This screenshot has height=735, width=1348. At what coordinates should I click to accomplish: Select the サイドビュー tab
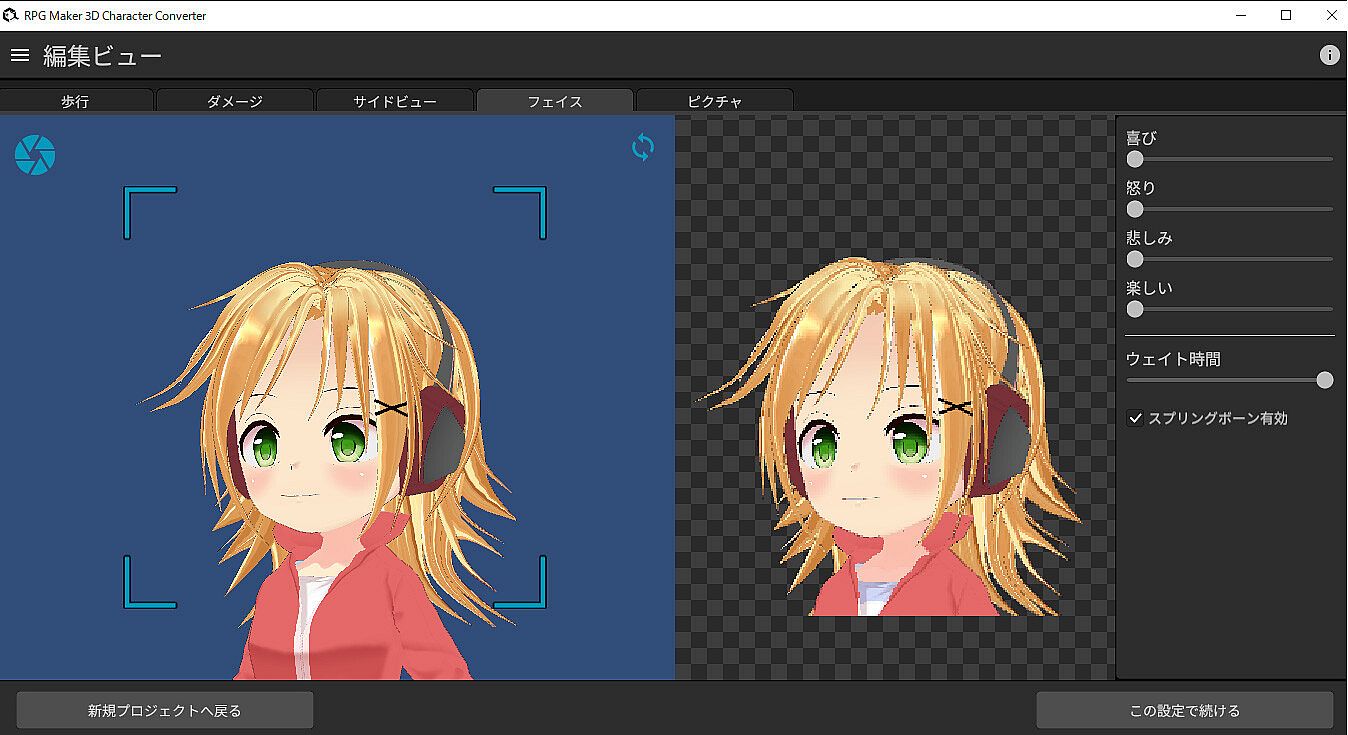395,101
